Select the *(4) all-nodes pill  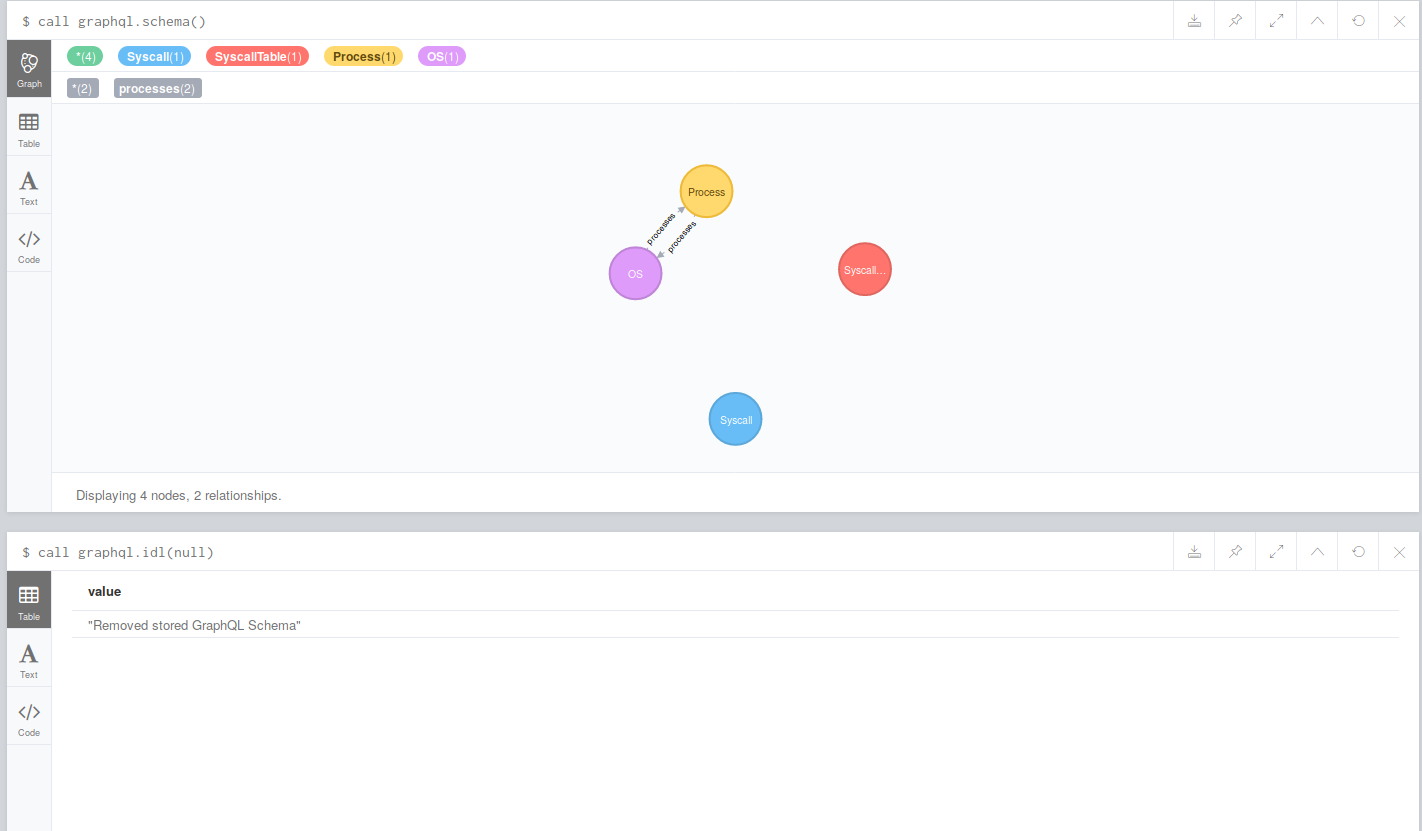coord(84,56)
